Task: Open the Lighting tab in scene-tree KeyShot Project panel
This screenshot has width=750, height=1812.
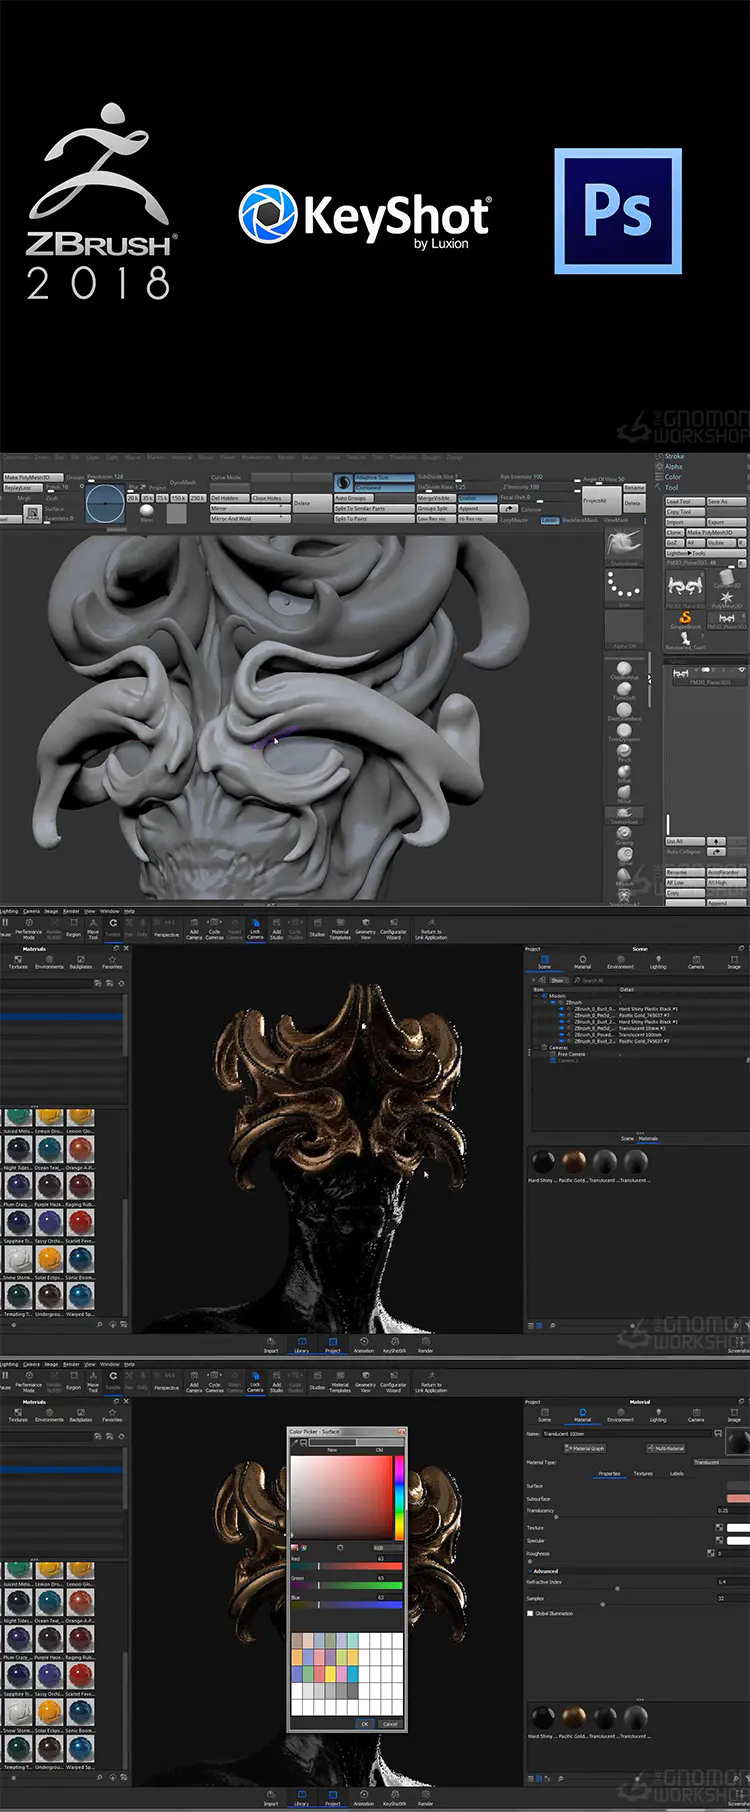Action: click(658, 964)
